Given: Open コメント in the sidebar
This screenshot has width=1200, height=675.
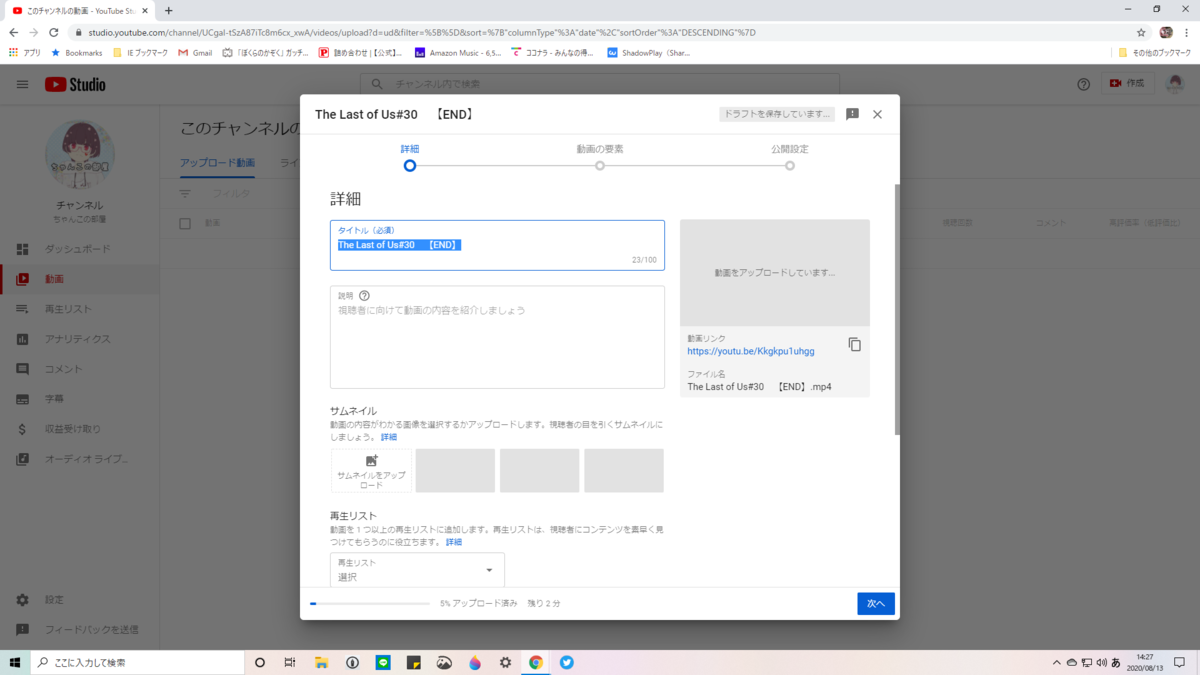Looking at the screenshot, I should point(80,369).
